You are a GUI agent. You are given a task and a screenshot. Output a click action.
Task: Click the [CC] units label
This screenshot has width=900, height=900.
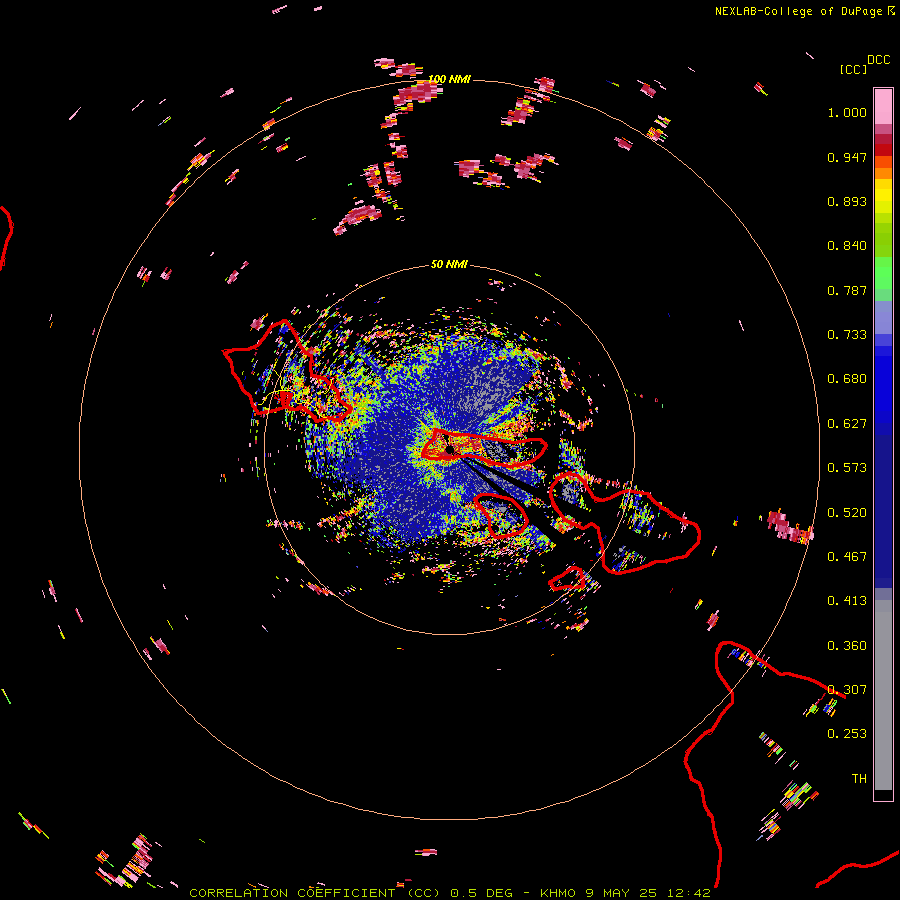click(854, 69)
